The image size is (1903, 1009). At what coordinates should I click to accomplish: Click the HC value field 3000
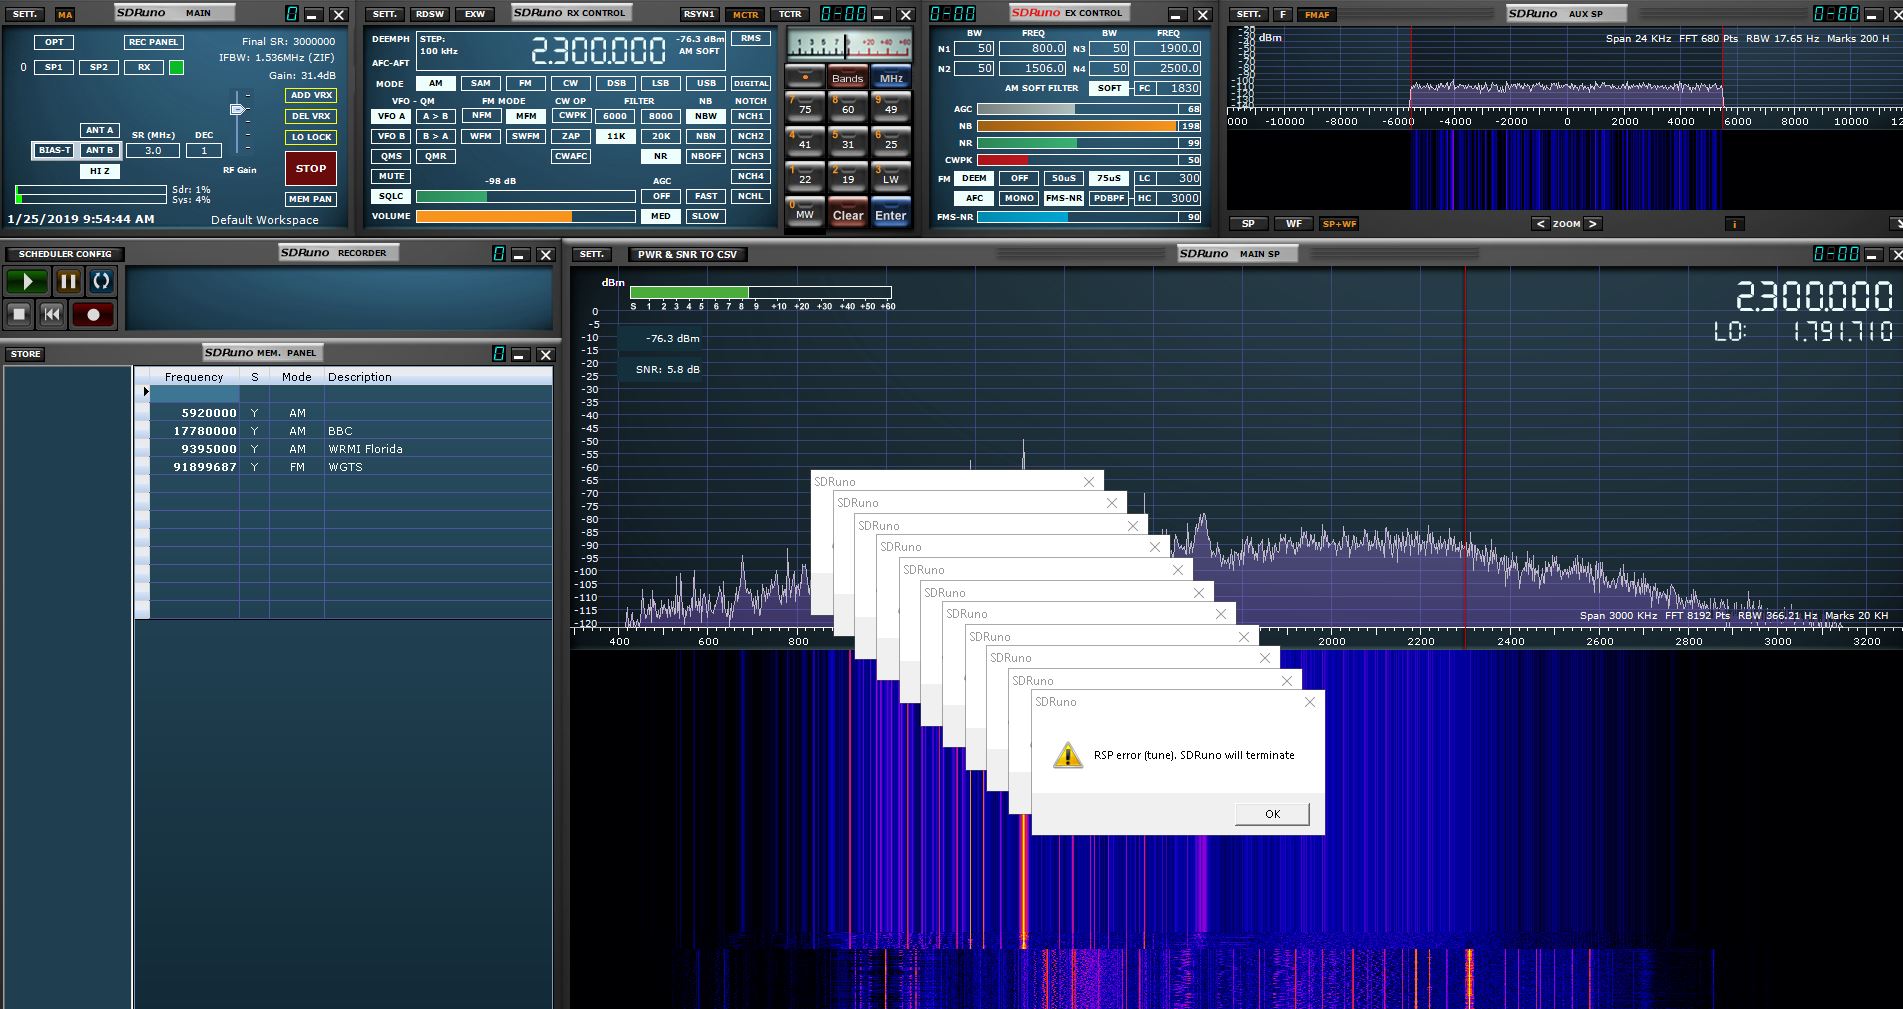coord(1180,198)
